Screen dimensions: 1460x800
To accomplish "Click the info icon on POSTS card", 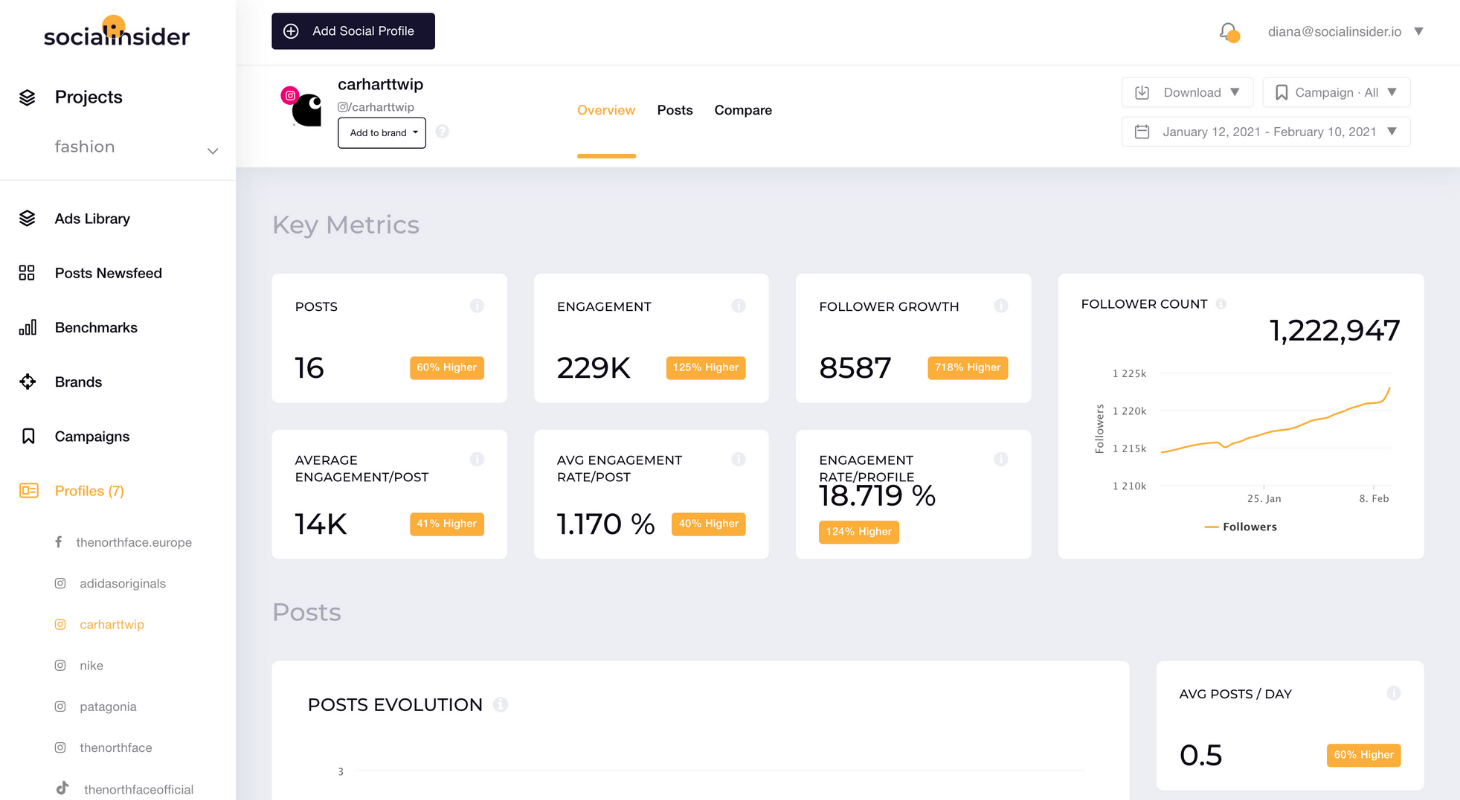I will (x=477, y=306).
